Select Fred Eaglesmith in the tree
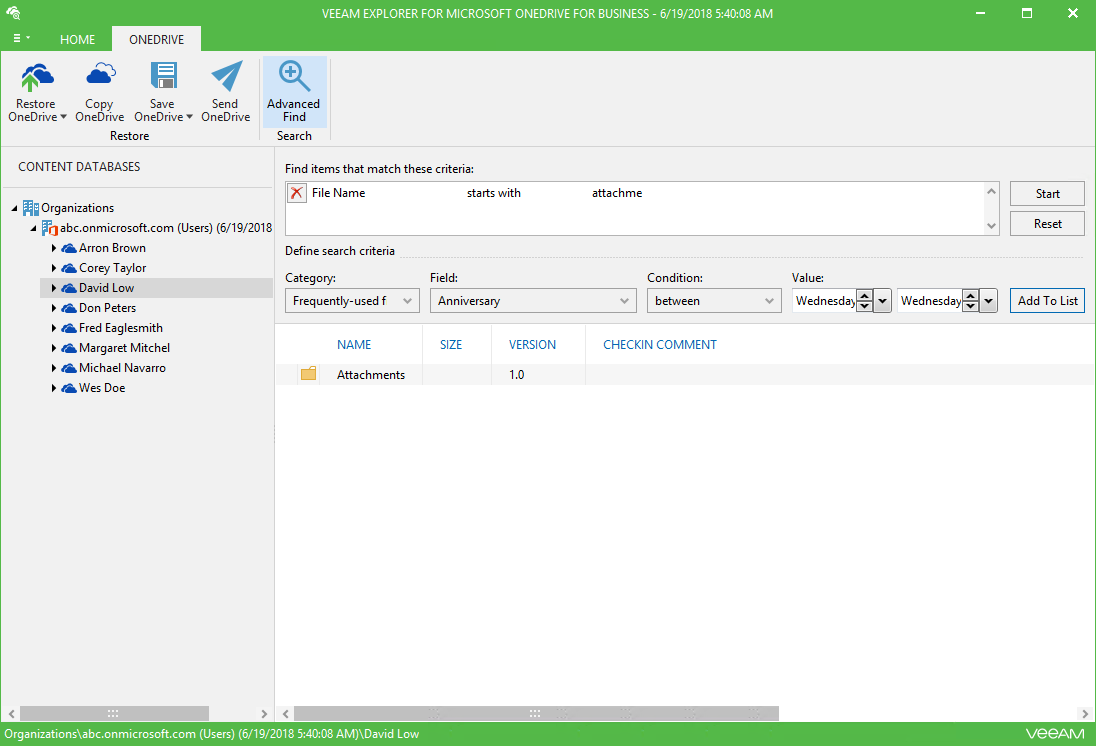This screenshot has height=746, width=1096. click(x=121, y=328)
